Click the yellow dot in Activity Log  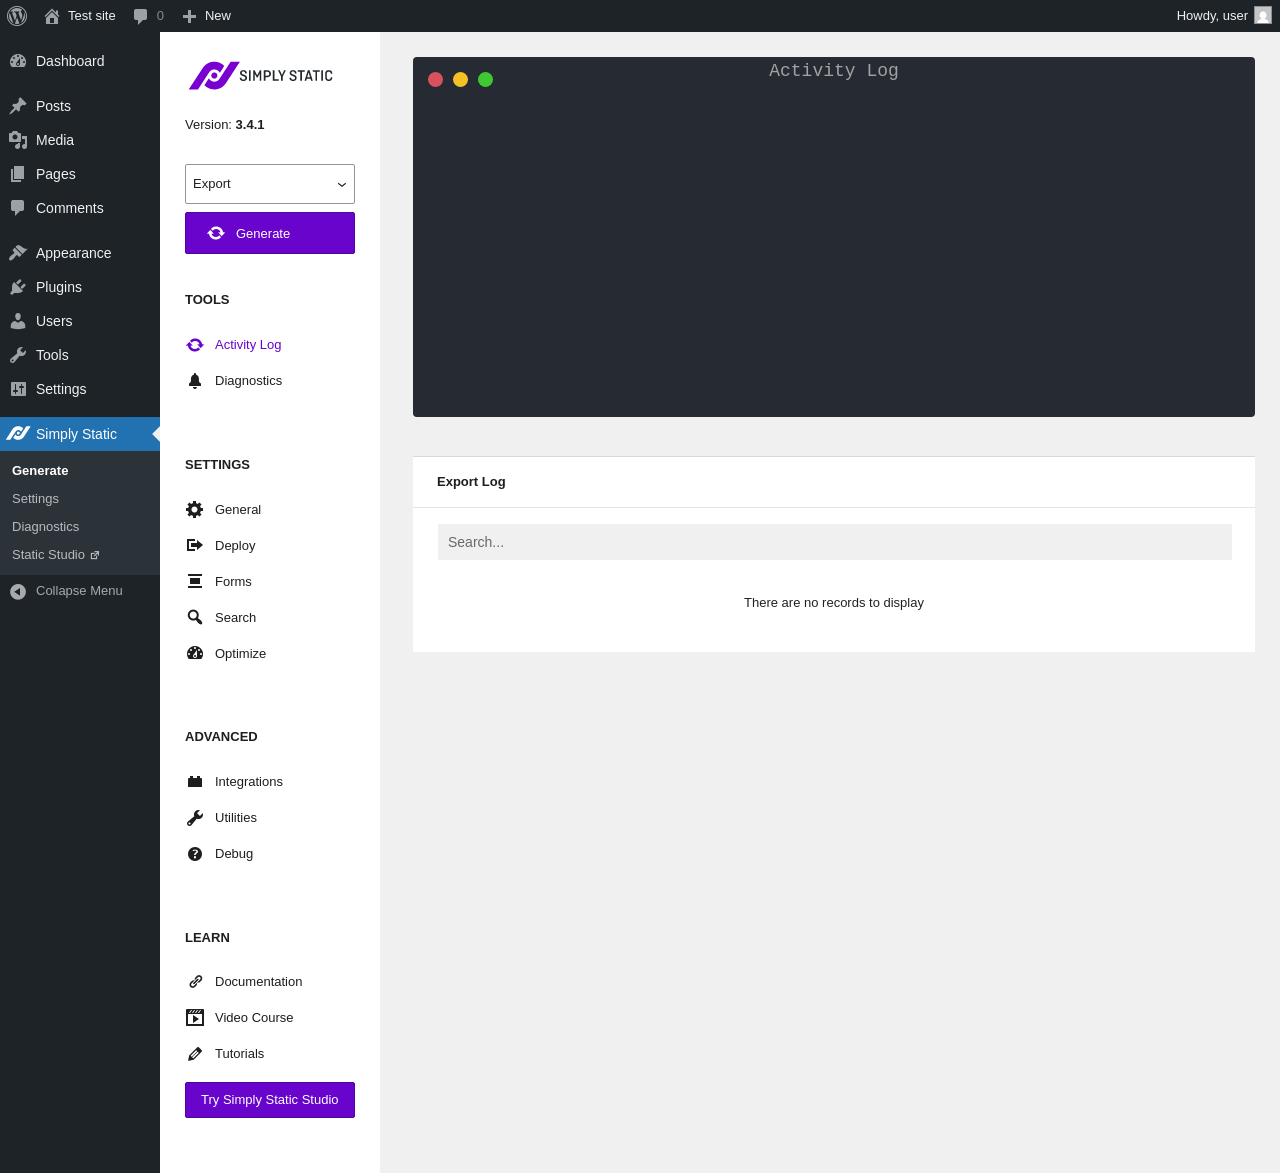click(460, 80)
